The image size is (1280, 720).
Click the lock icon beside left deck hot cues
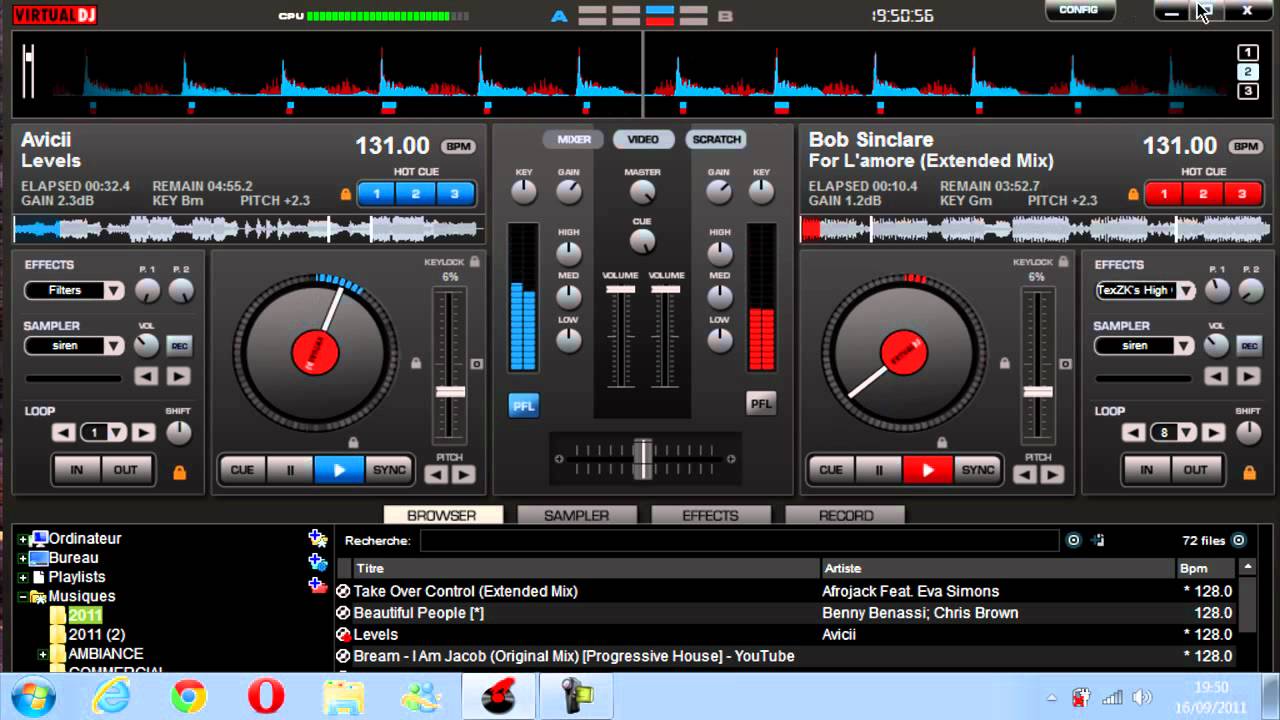click(347, 194)
